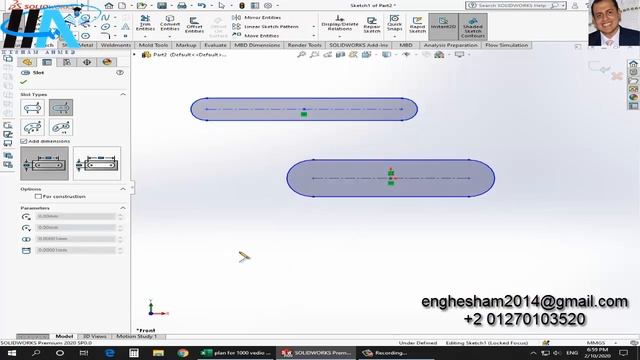Toggle Shaded Sketch Contours
Viewport: 640px width, 360px height.
pos(473,26)
